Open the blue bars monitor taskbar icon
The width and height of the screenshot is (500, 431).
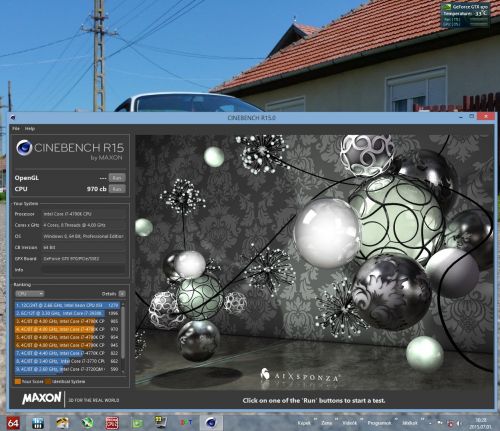click(38, 423)
